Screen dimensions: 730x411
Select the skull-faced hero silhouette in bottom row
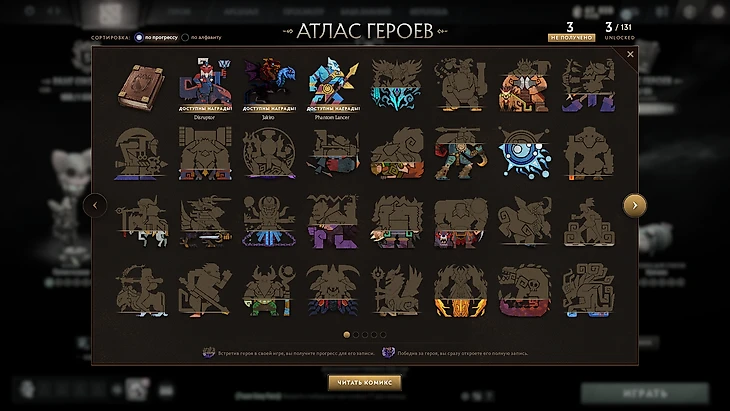pos(524,290)
